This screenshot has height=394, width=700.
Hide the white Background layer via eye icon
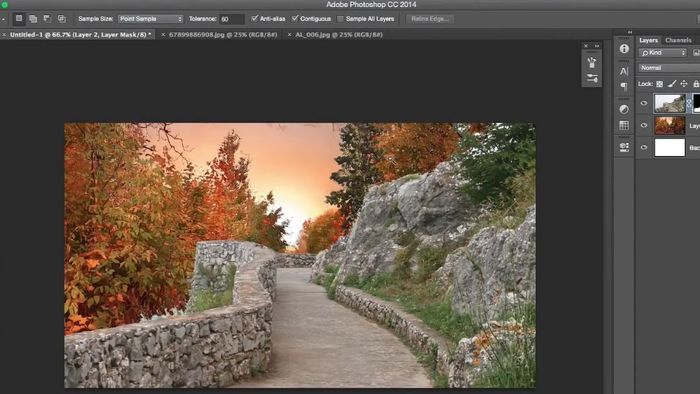click(644, 147)
